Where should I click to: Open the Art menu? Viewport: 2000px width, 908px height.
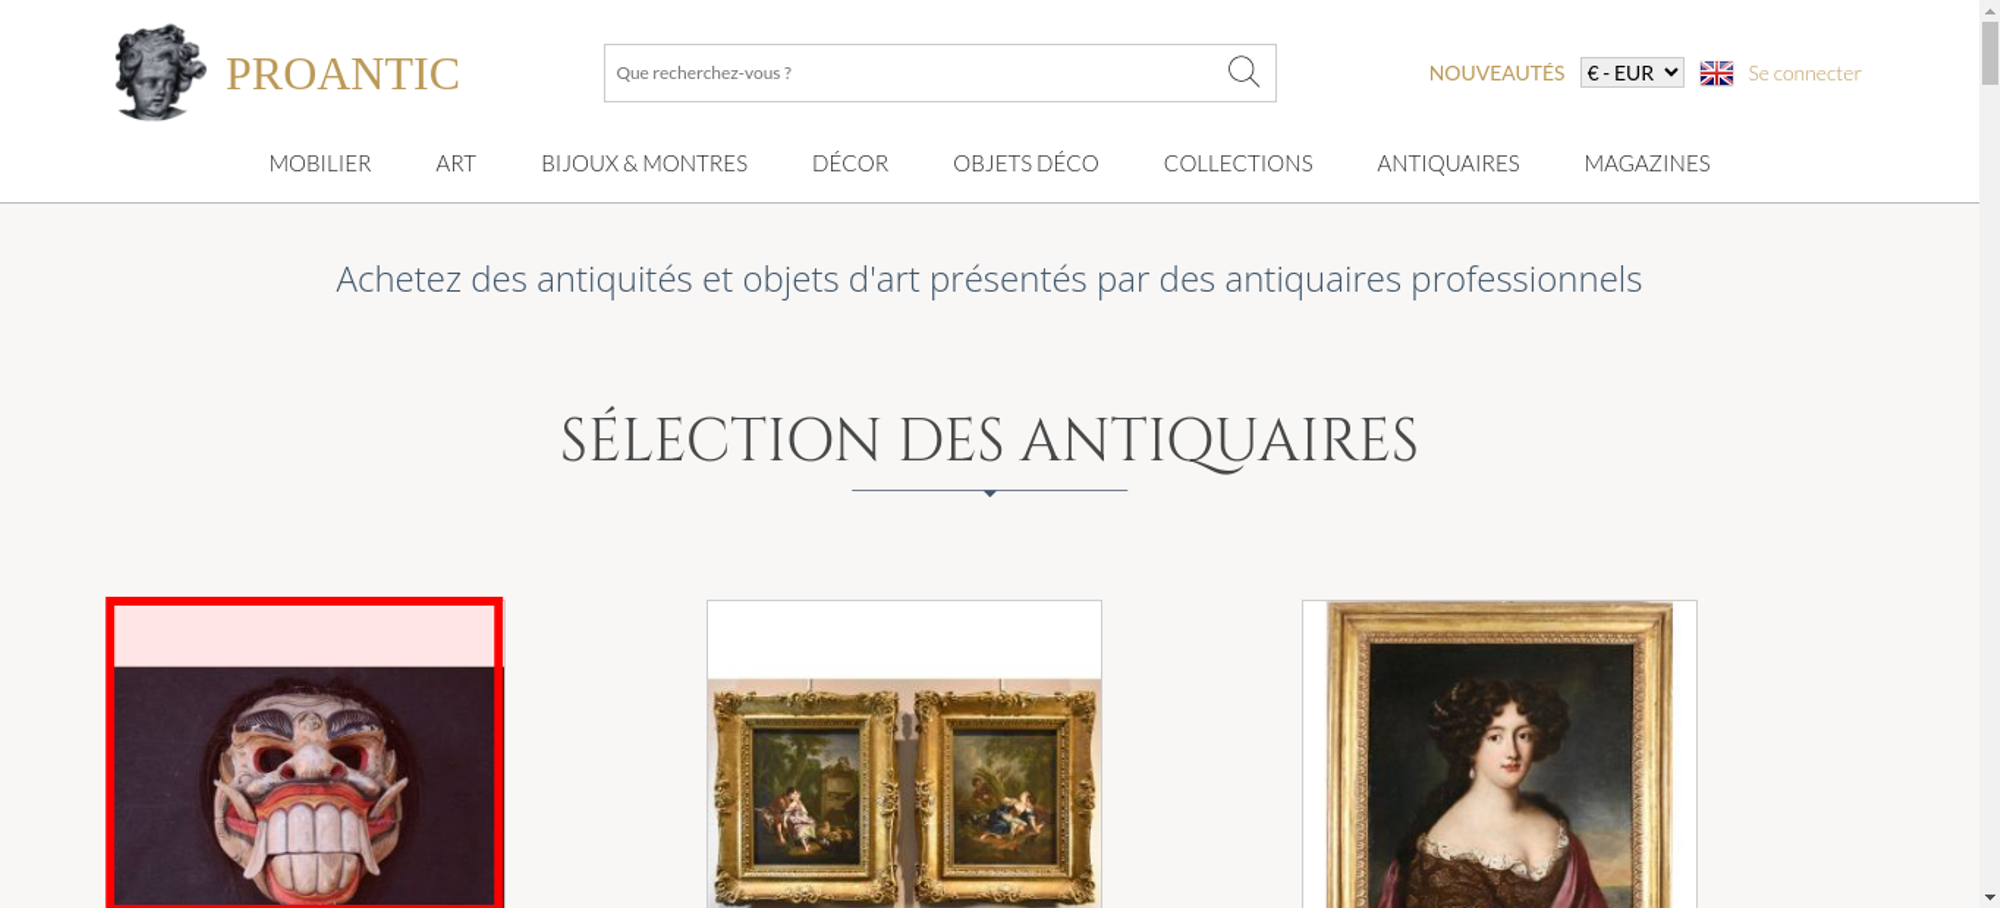456,163
